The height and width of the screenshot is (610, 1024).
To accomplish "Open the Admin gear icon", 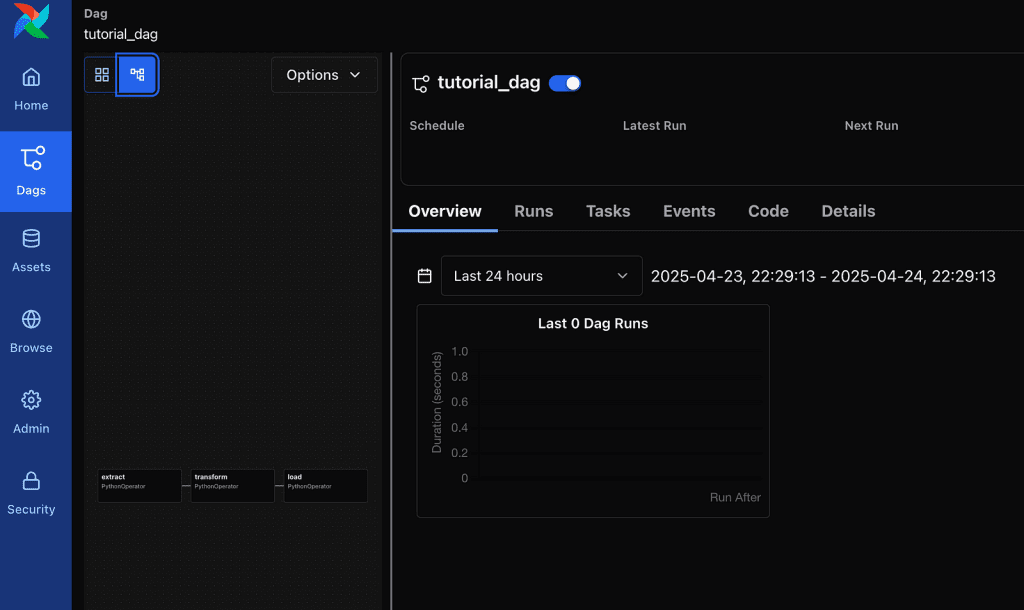I will (31, 401).
